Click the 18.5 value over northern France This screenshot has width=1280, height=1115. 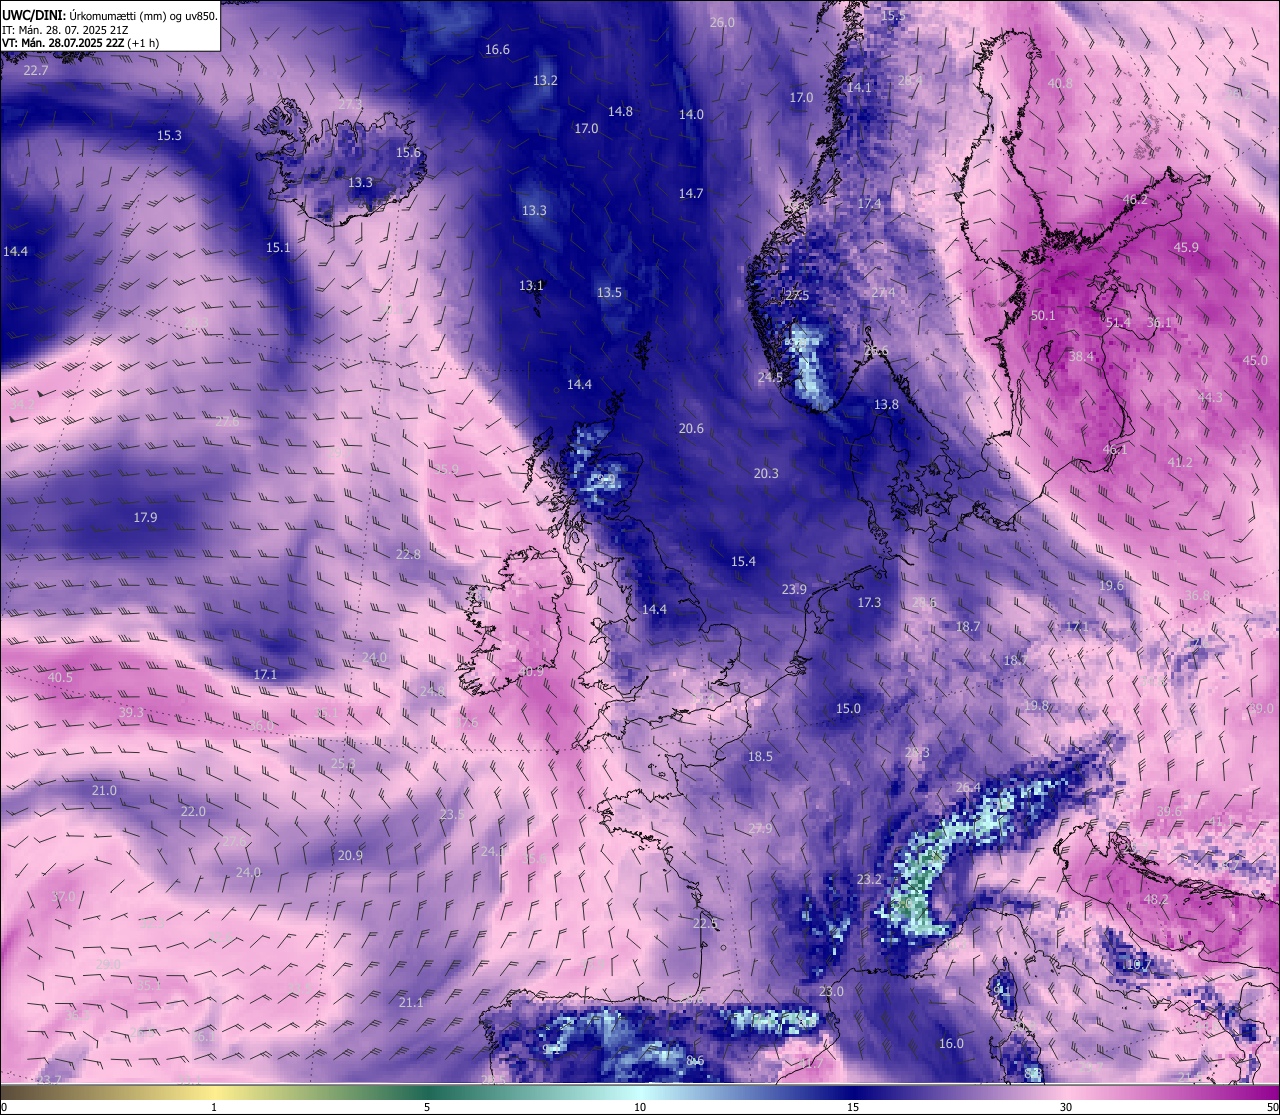760,756
